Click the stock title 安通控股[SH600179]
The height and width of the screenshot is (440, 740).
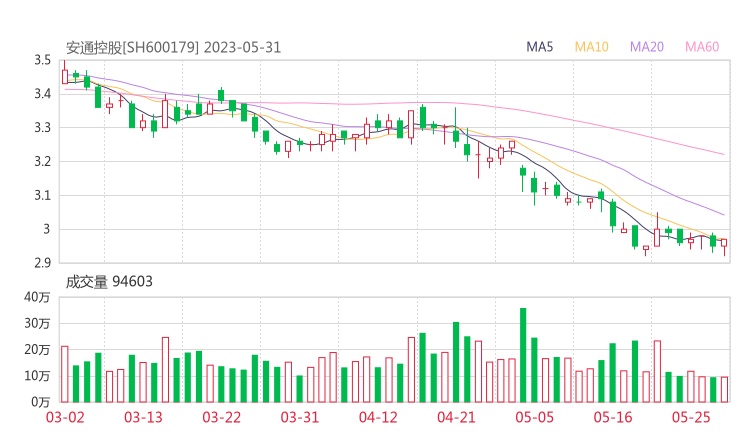tap(132, 48)
